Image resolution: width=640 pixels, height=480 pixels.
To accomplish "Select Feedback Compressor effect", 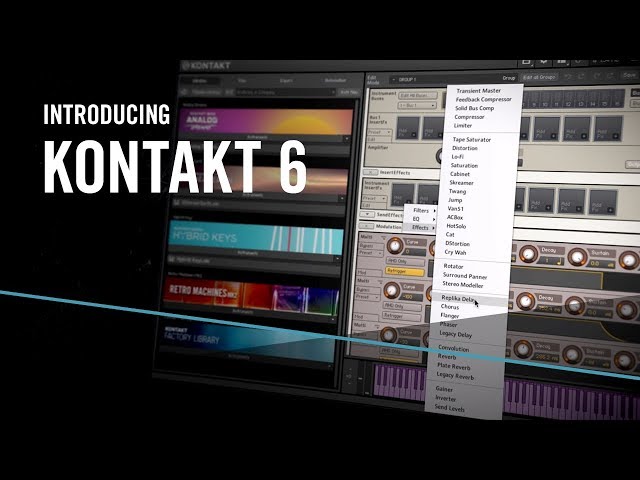I will coord(483,99).
